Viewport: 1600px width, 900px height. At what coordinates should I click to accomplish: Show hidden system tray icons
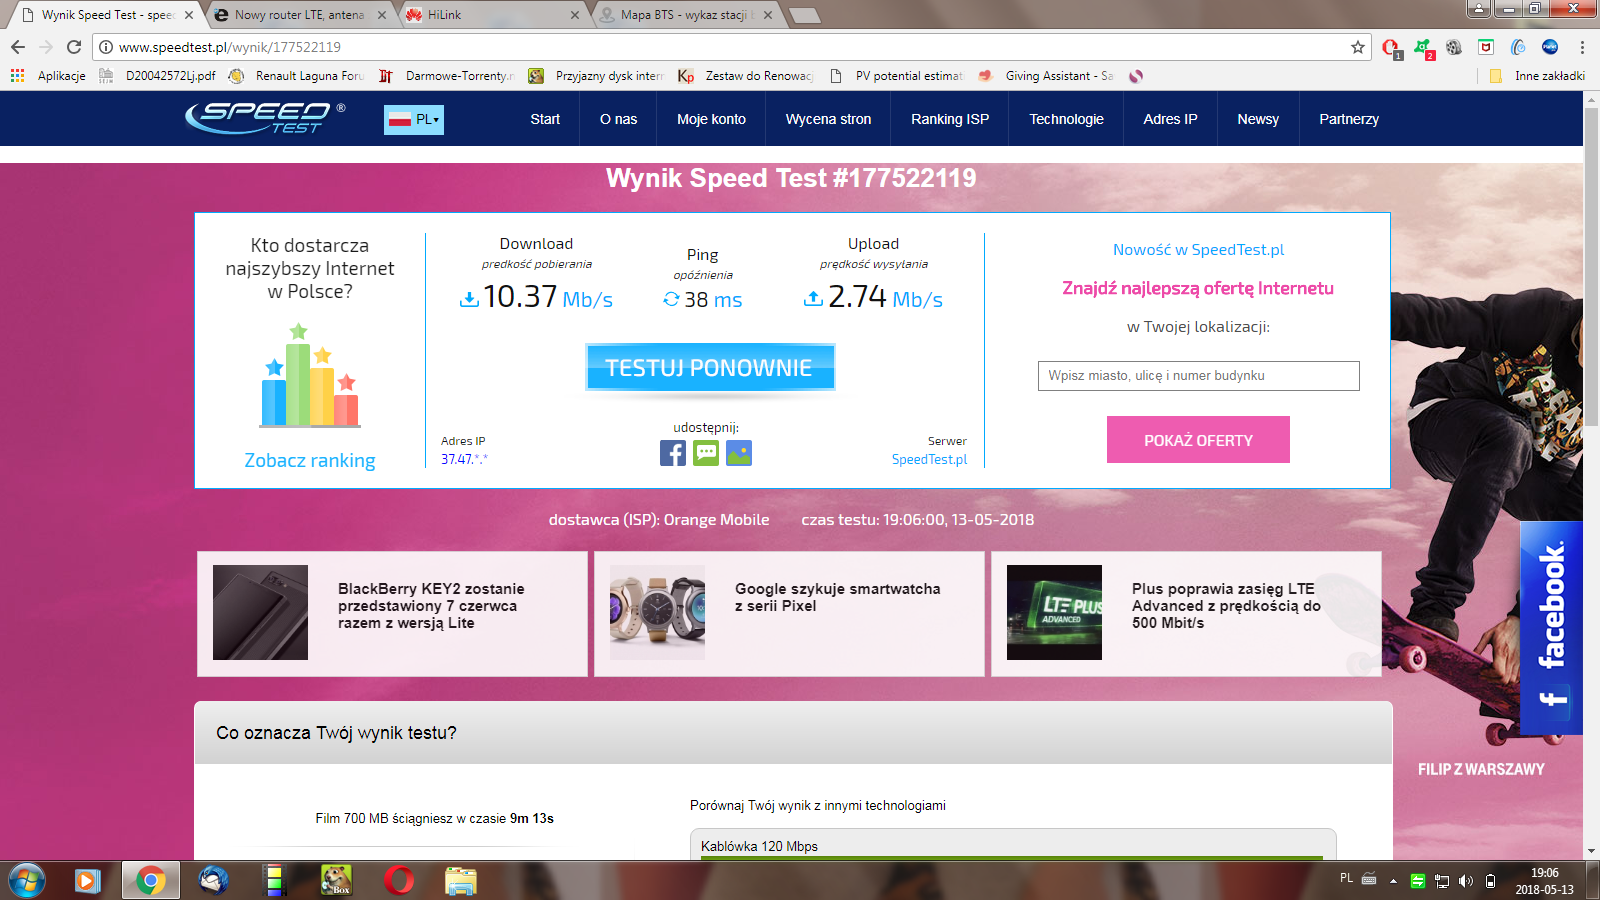click(x=1393, y=881)
